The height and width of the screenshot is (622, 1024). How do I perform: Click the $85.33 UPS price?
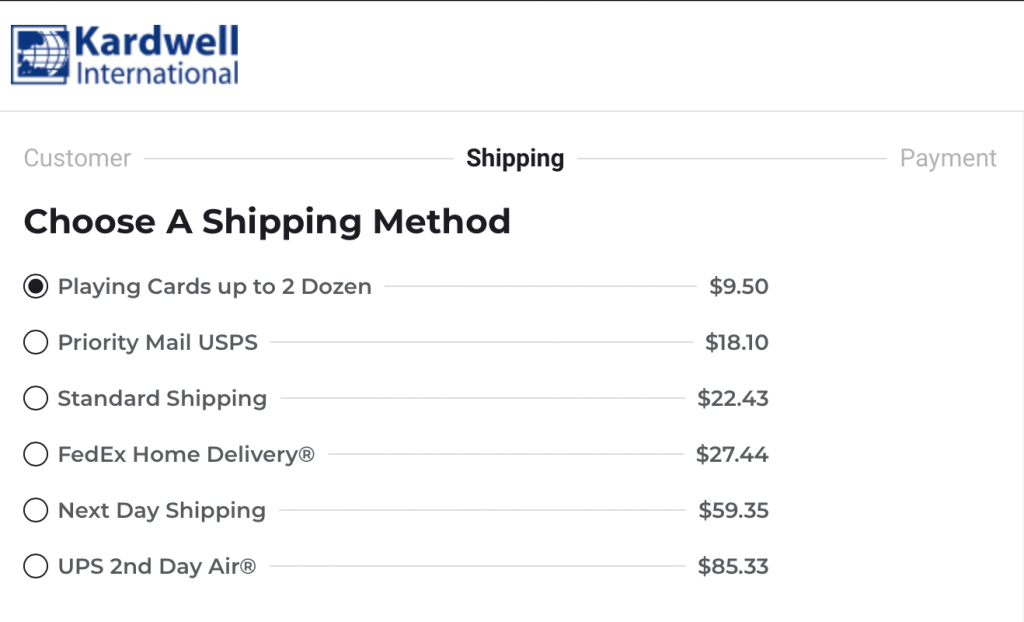click(733, 566)
